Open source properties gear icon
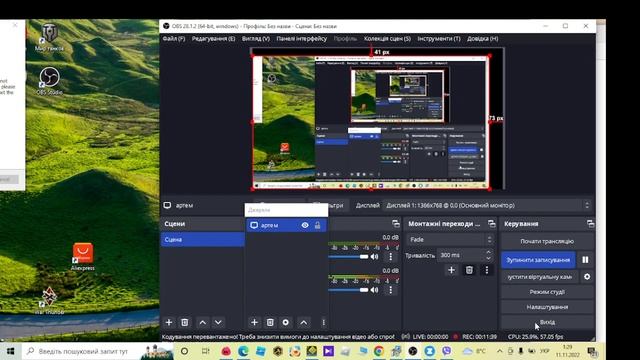Viewport: 640px width, 360px height. pyautogui.click(x=286, y=322)
